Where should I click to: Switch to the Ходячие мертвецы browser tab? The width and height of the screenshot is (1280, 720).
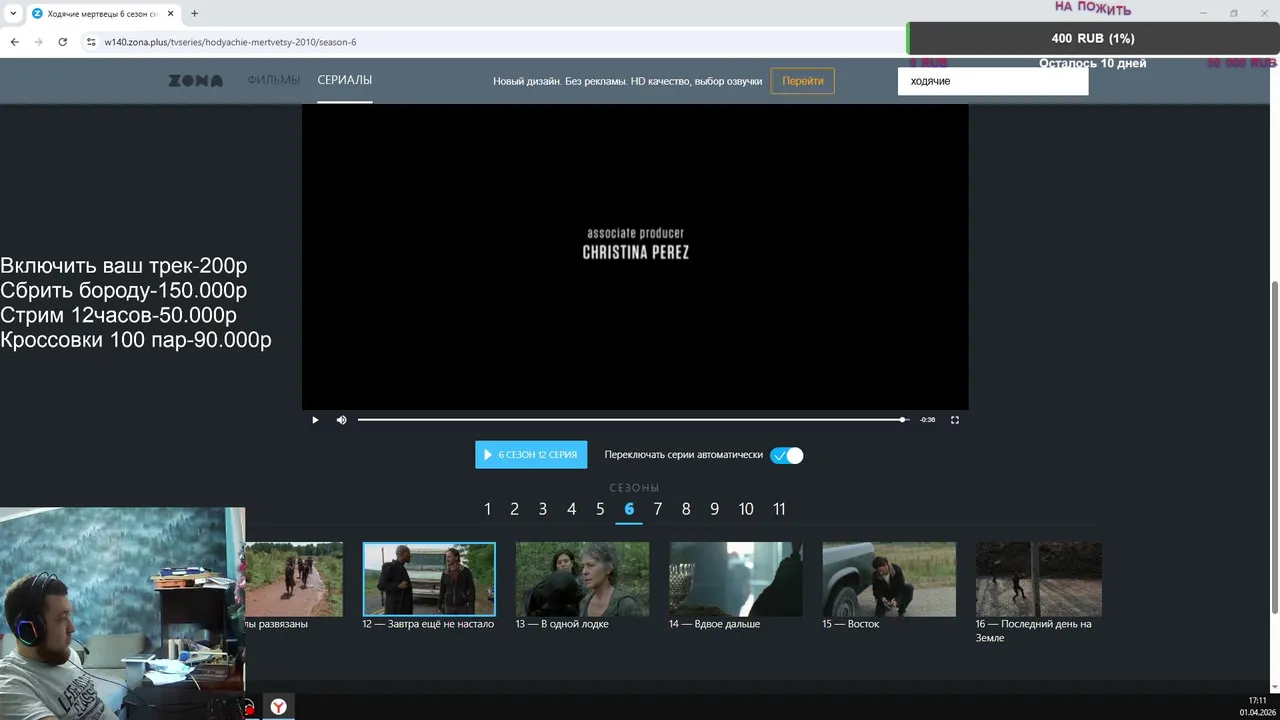pos(102,14)
